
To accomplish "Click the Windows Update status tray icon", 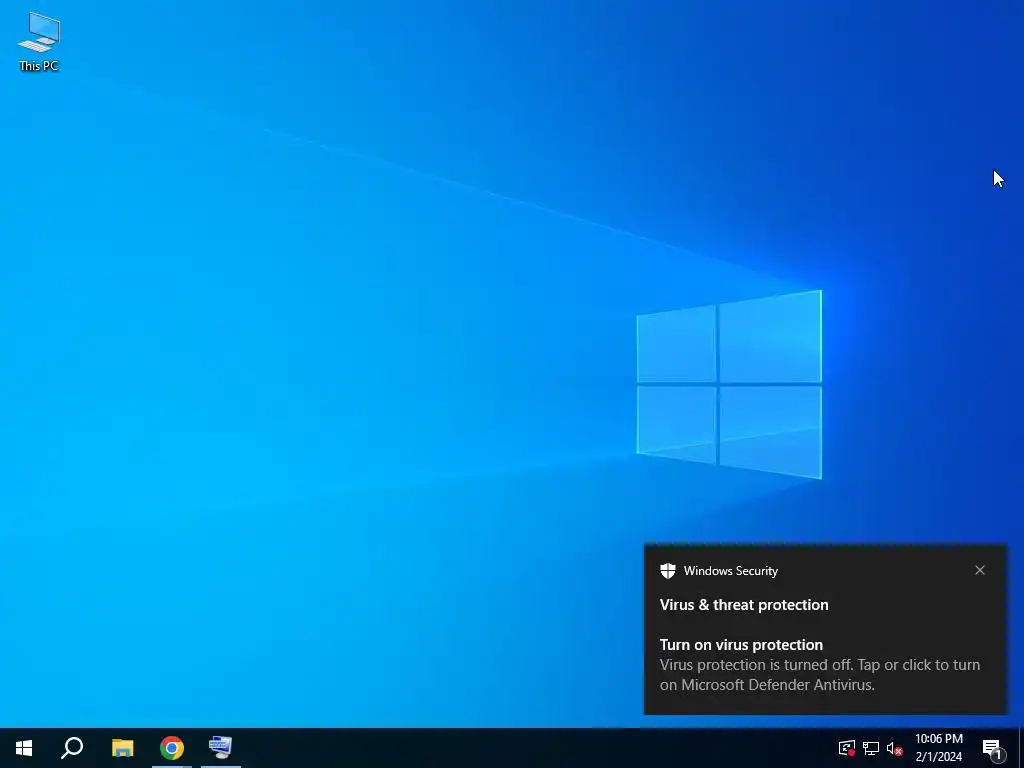I will coord(847,748).
